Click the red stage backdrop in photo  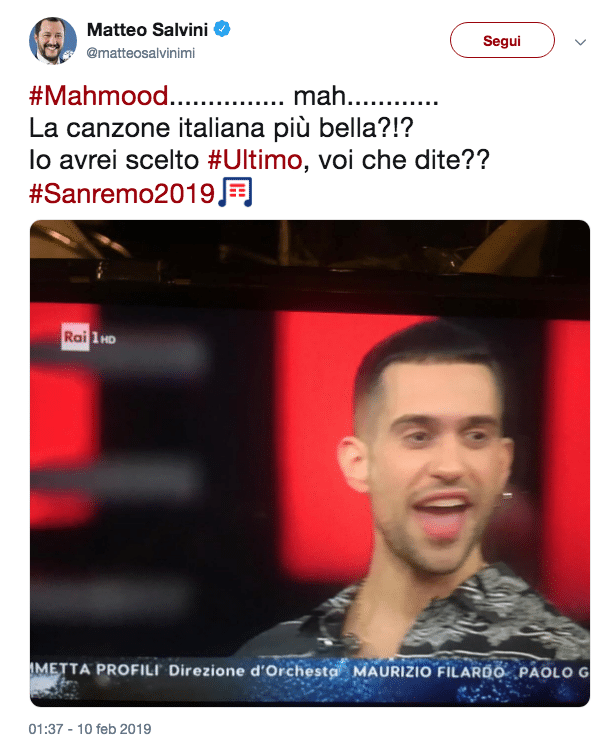coord(313,426)
